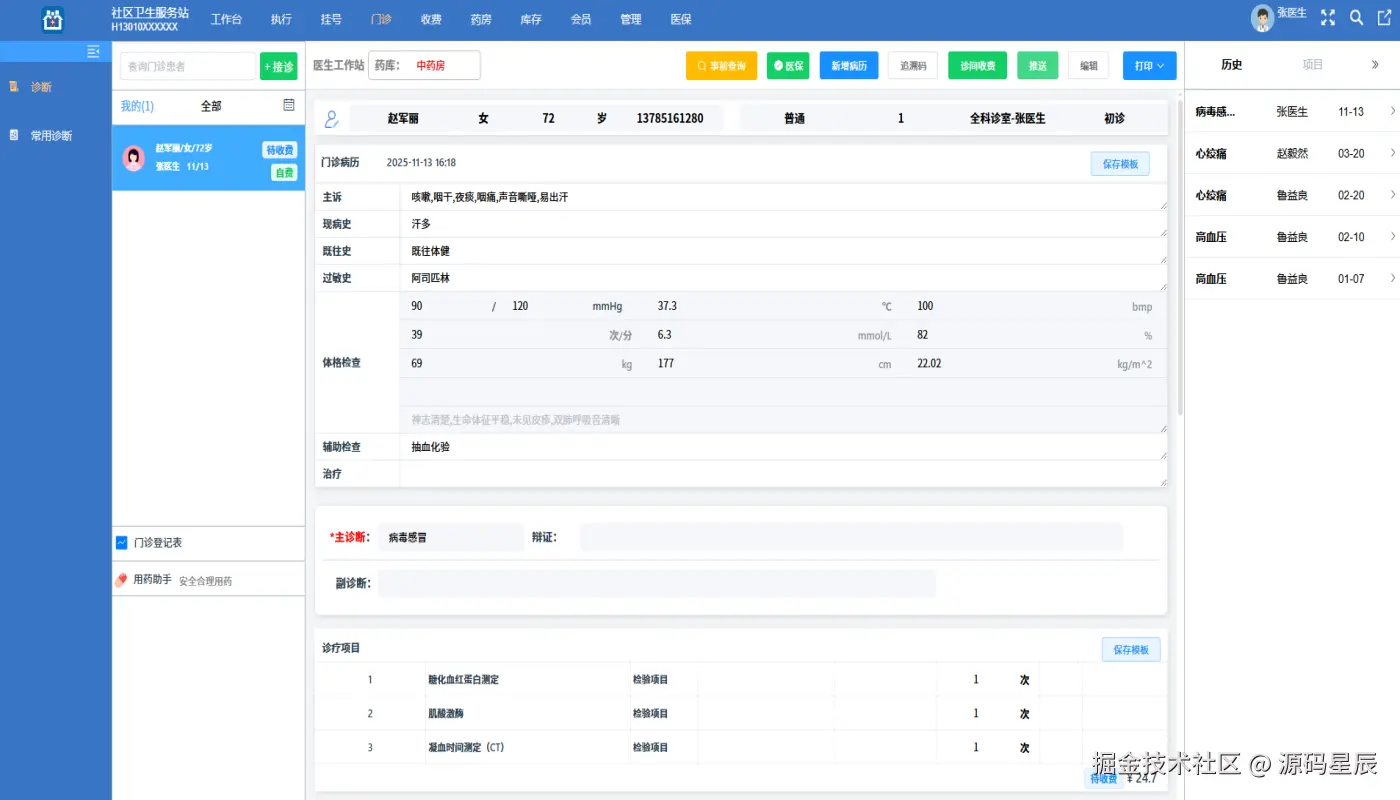Image resolution: width=1400 pixels, height=800 pixels.
Task: Click the 辅助检查 field showing 抽血化验
Action: tap(783, 447)
